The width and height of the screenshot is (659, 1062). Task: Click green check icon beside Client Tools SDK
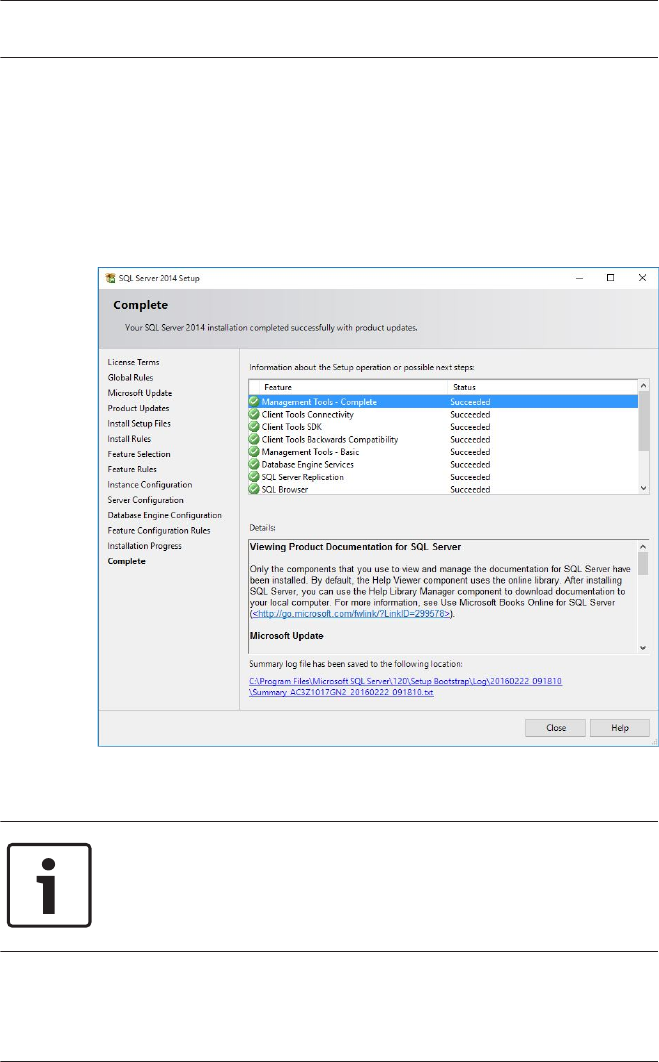[x=254, y=427]
